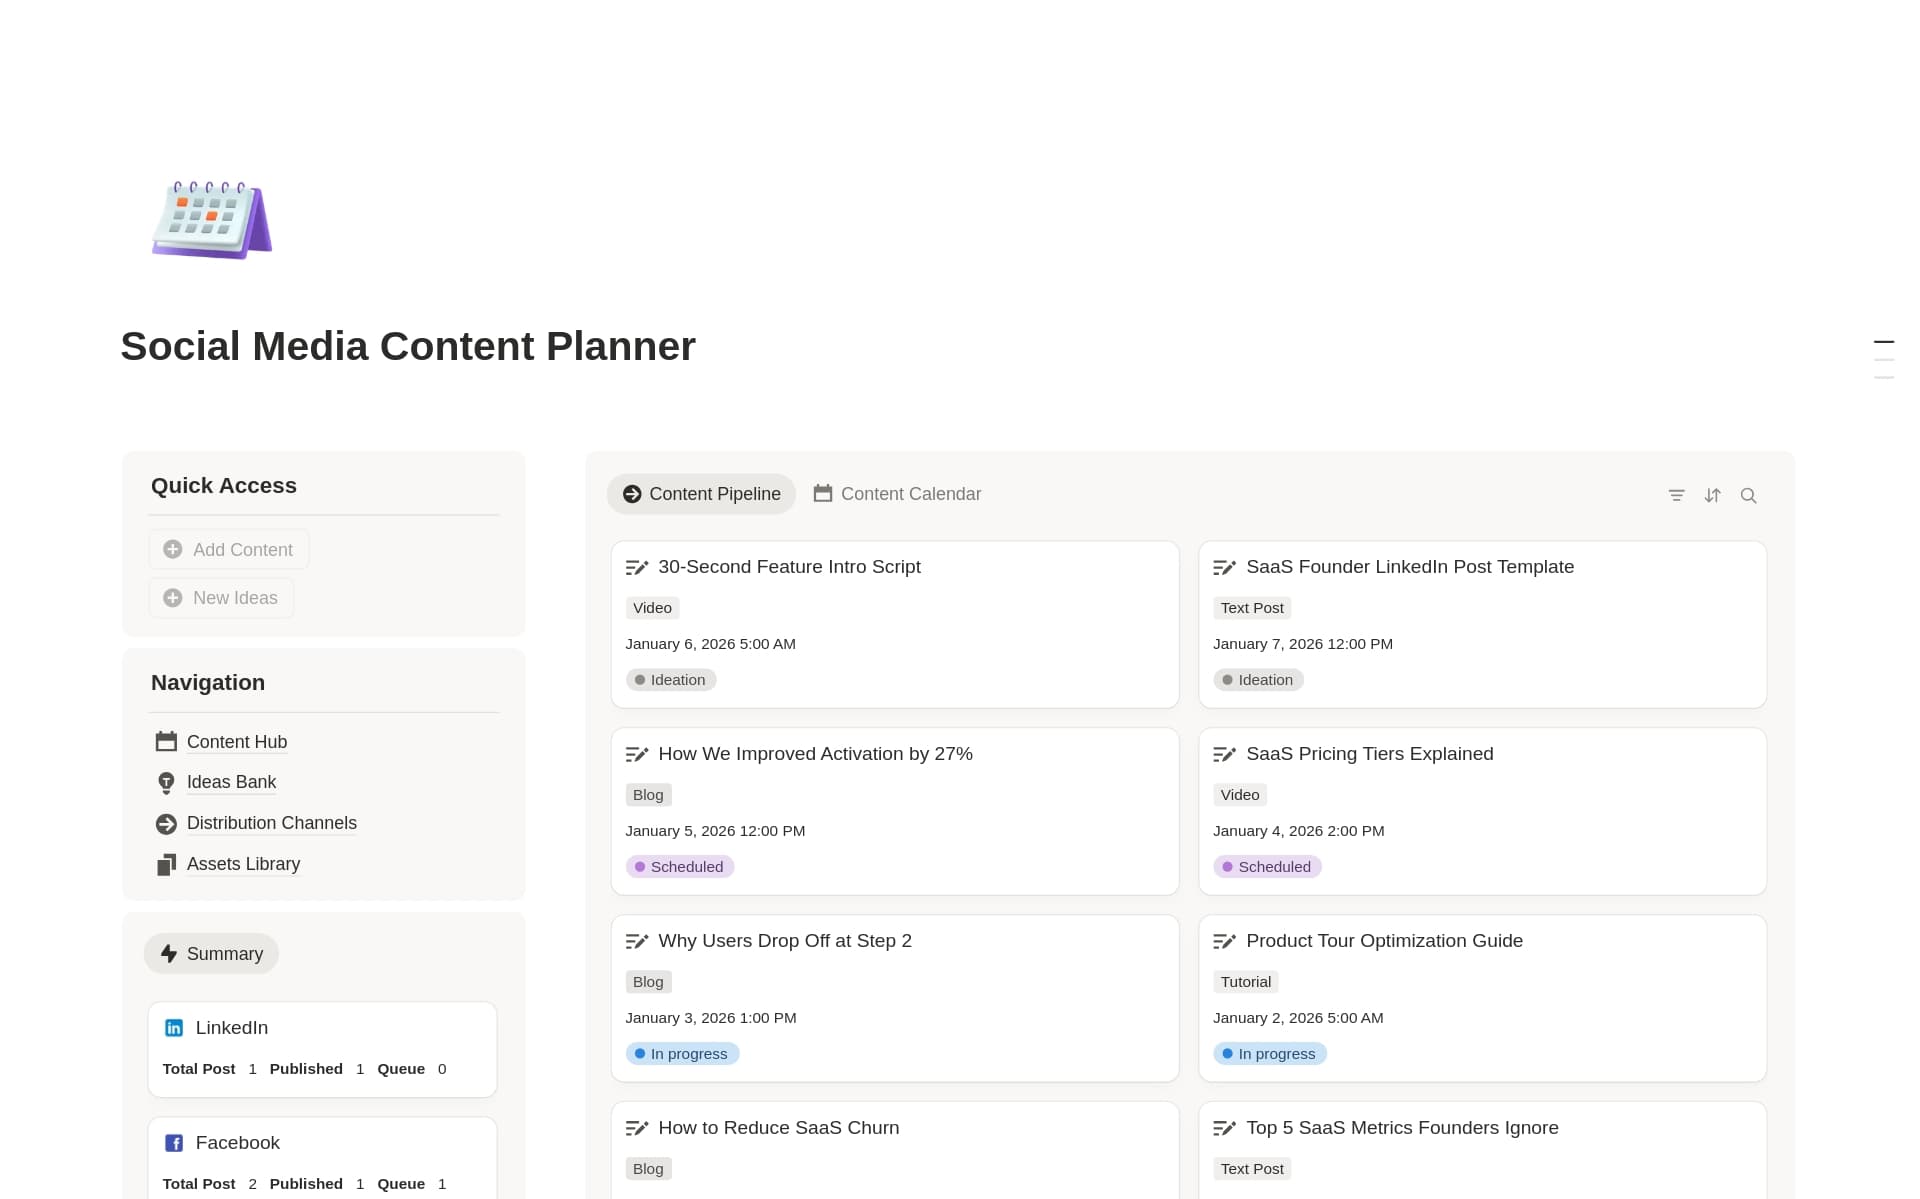Image resolution: width=1920 pixels, height=1199 pixels.
Task: Click Text Post tag on Top 5 SaaS Metrics
Action: coord(1252,1169)
